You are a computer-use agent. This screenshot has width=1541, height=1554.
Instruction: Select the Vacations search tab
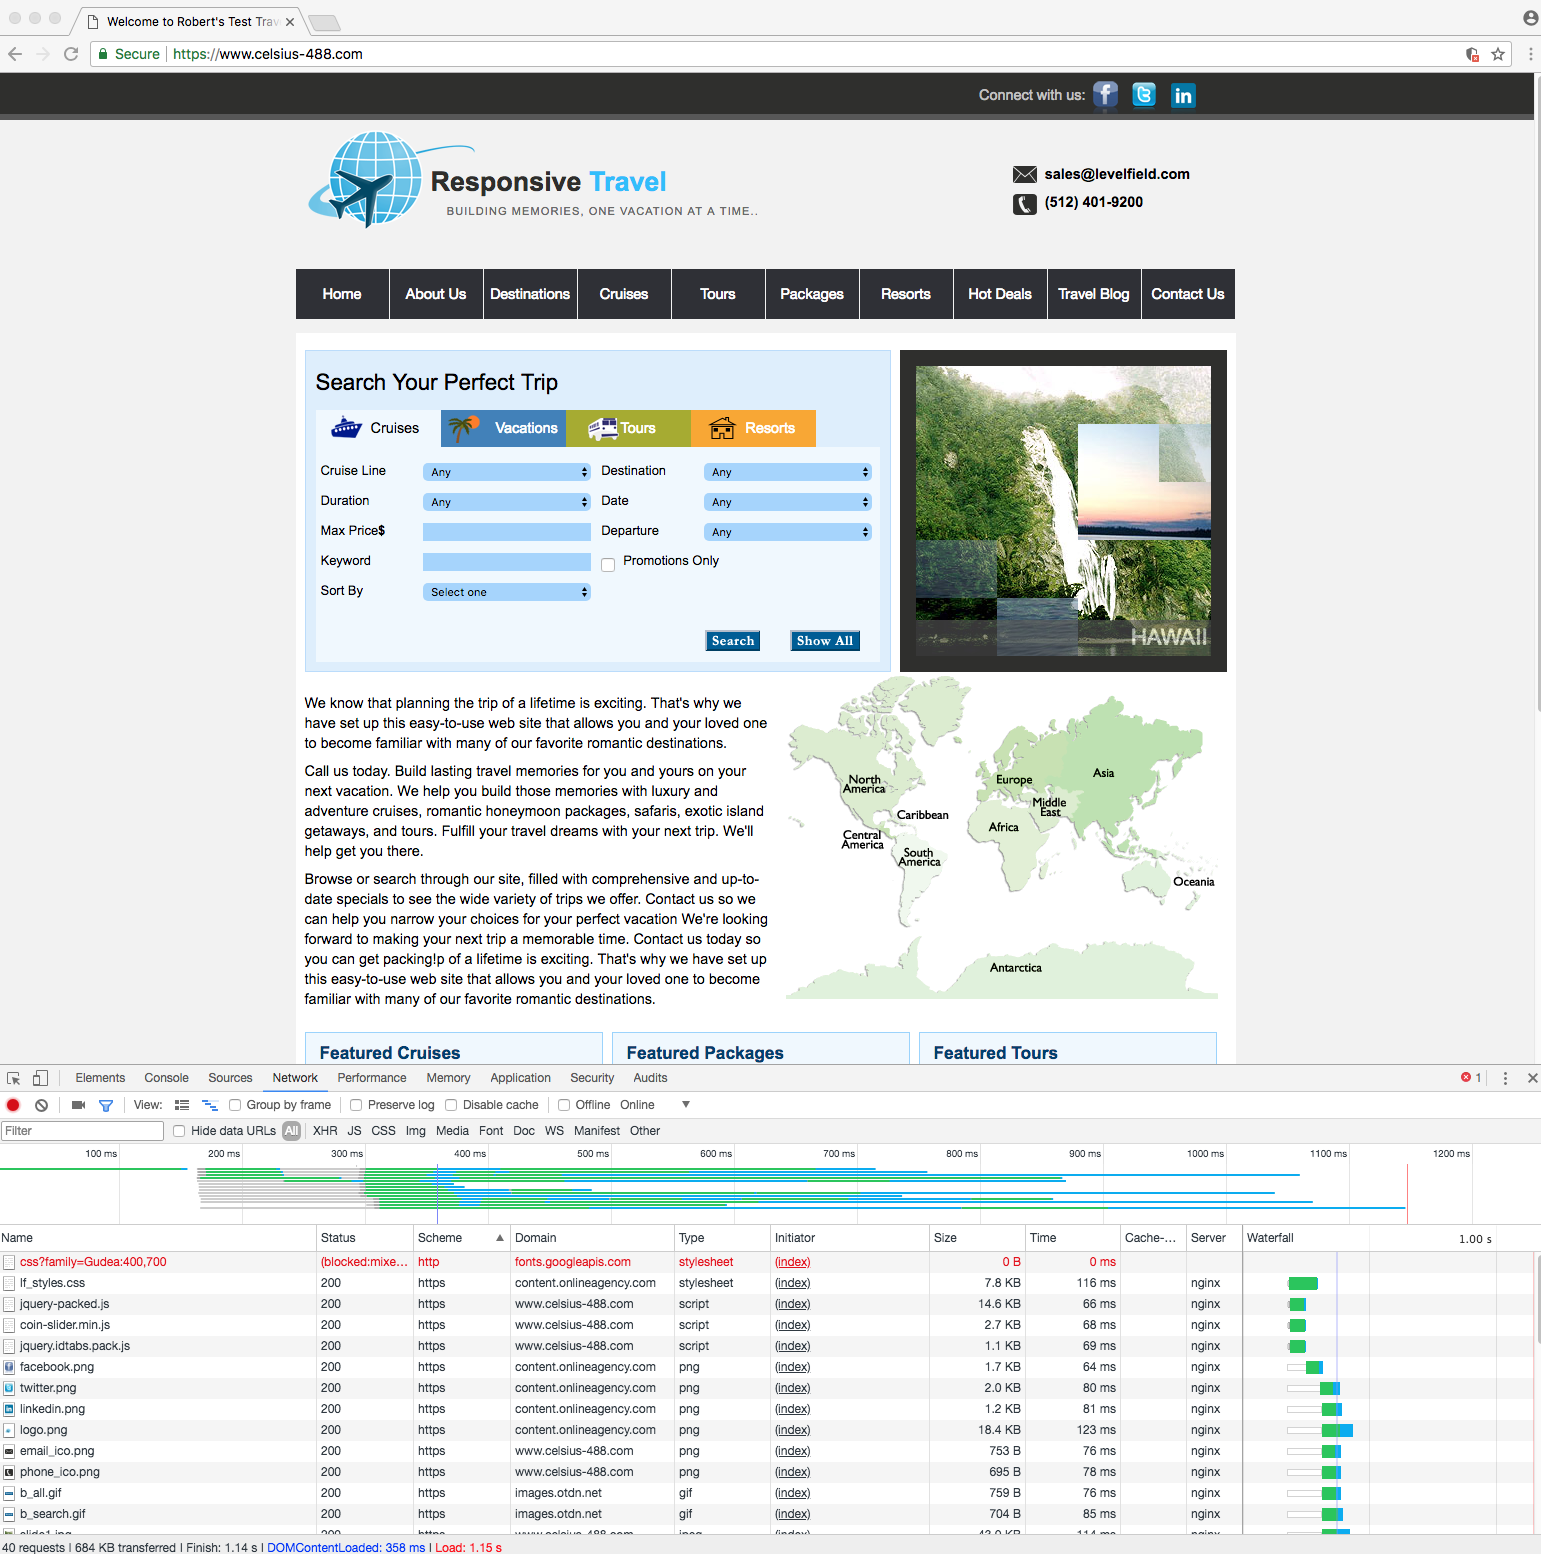504,428
